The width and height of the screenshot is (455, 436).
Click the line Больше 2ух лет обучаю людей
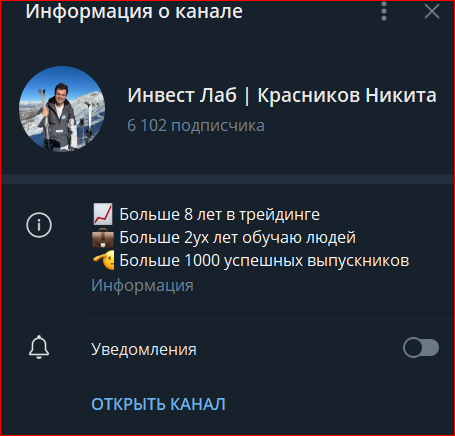[x=237, y=238]
